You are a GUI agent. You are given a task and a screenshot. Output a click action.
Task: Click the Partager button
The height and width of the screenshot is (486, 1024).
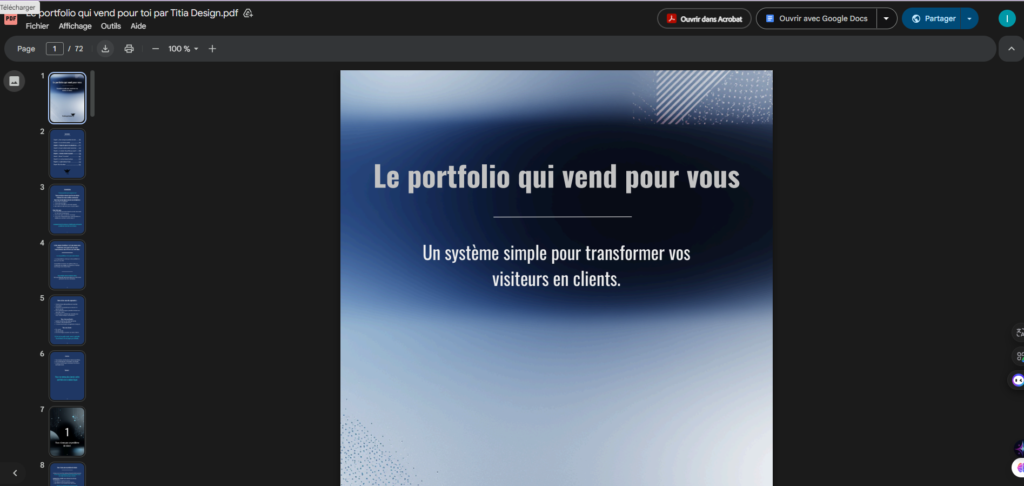coord(932,18)
